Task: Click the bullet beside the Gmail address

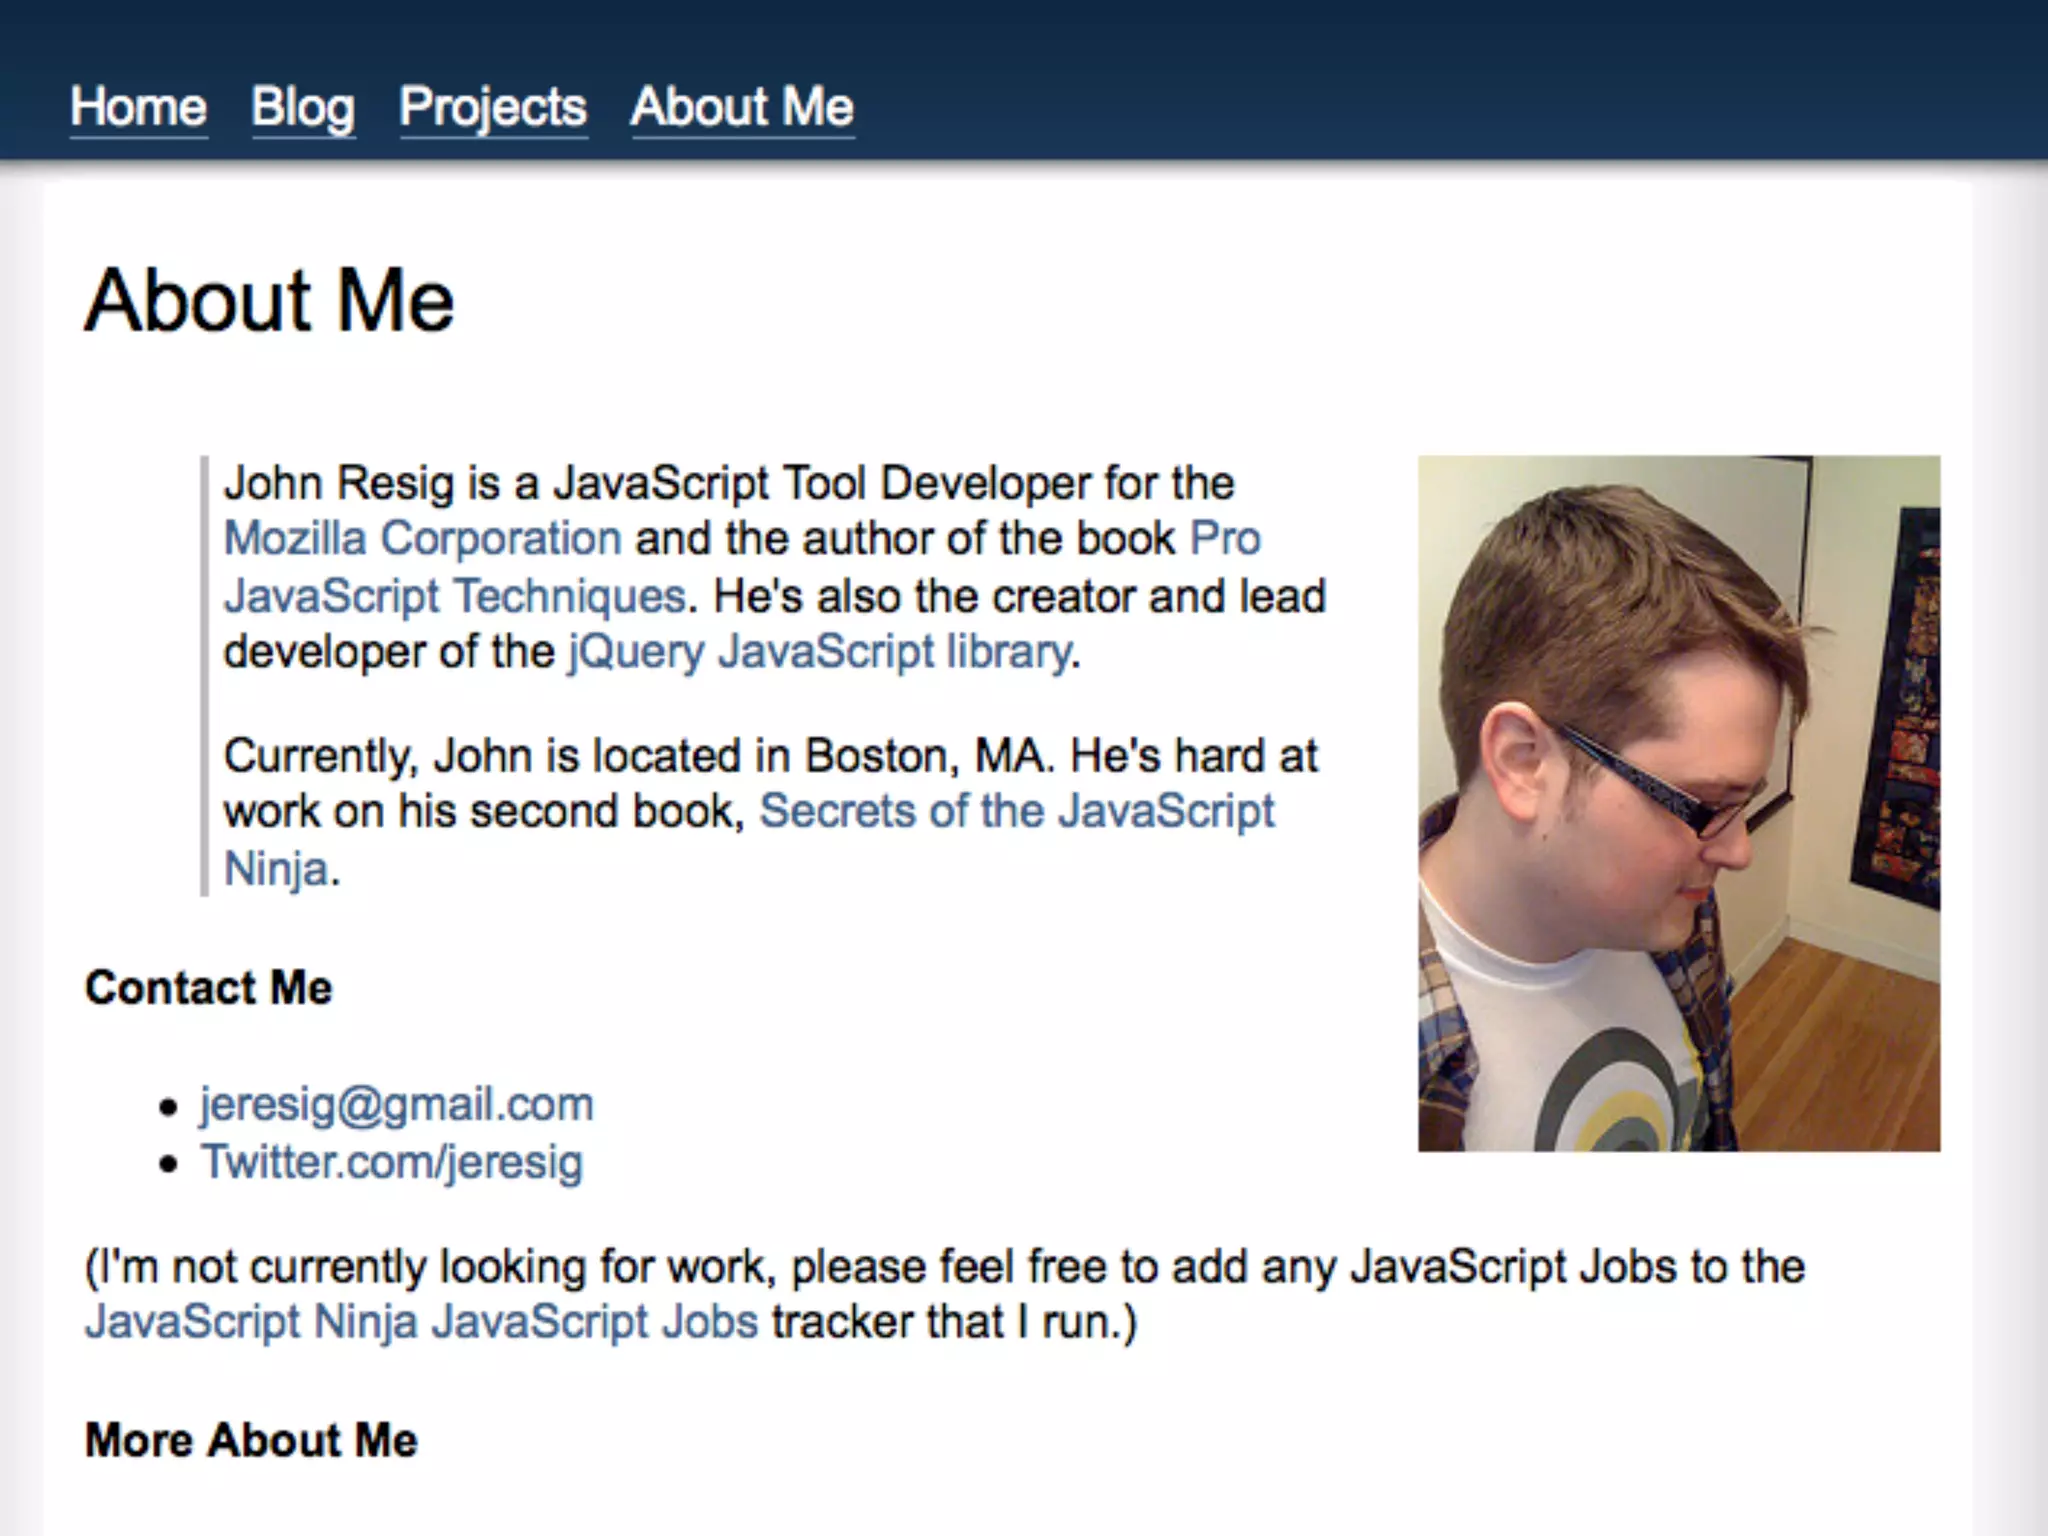Action: (168, 1107)
